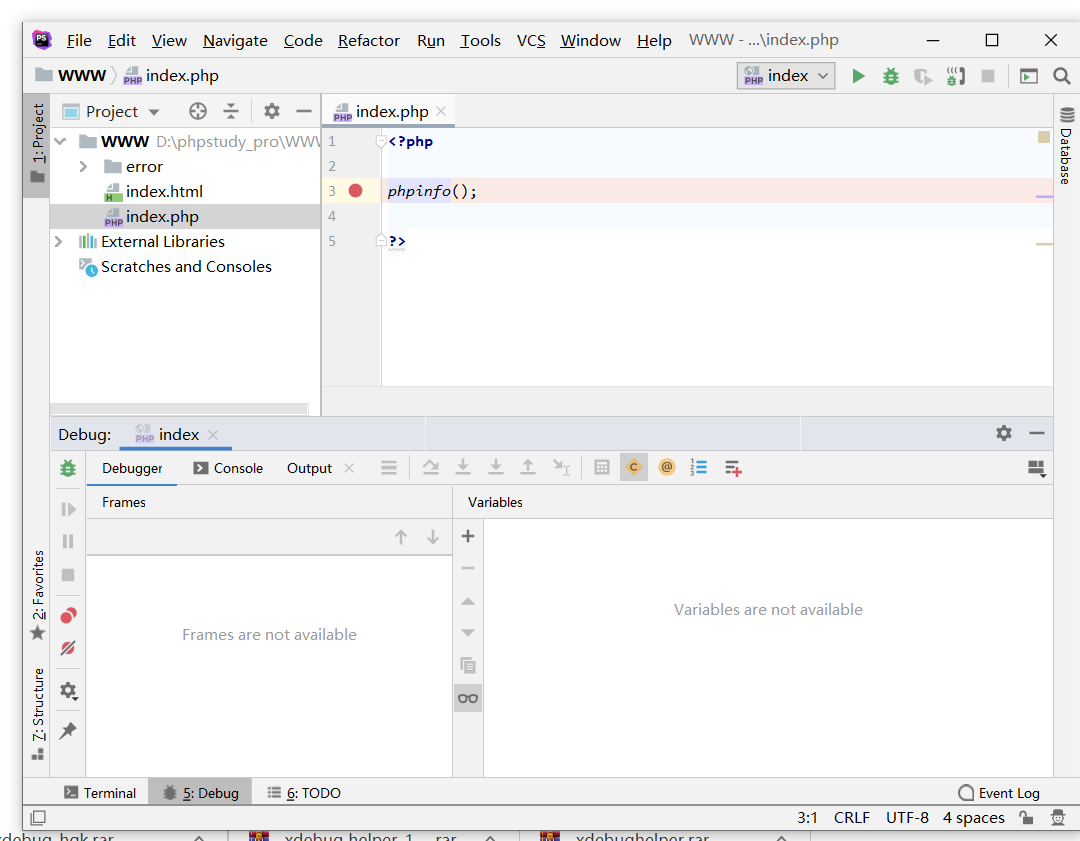Screen dimensions: 1080x841
Task: Open Project panel settings gear
Action: 272,111
